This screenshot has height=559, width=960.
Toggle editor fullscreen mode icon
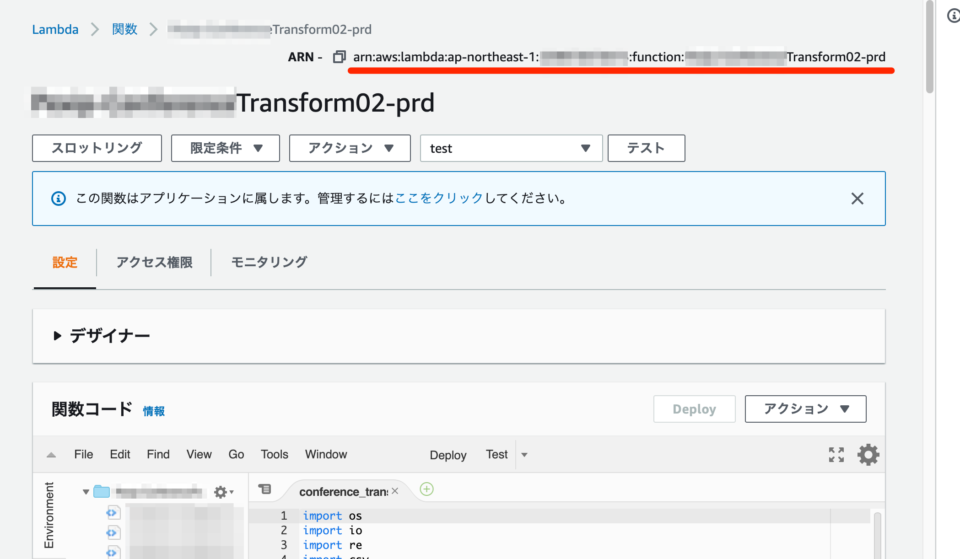tap(836, 455)
